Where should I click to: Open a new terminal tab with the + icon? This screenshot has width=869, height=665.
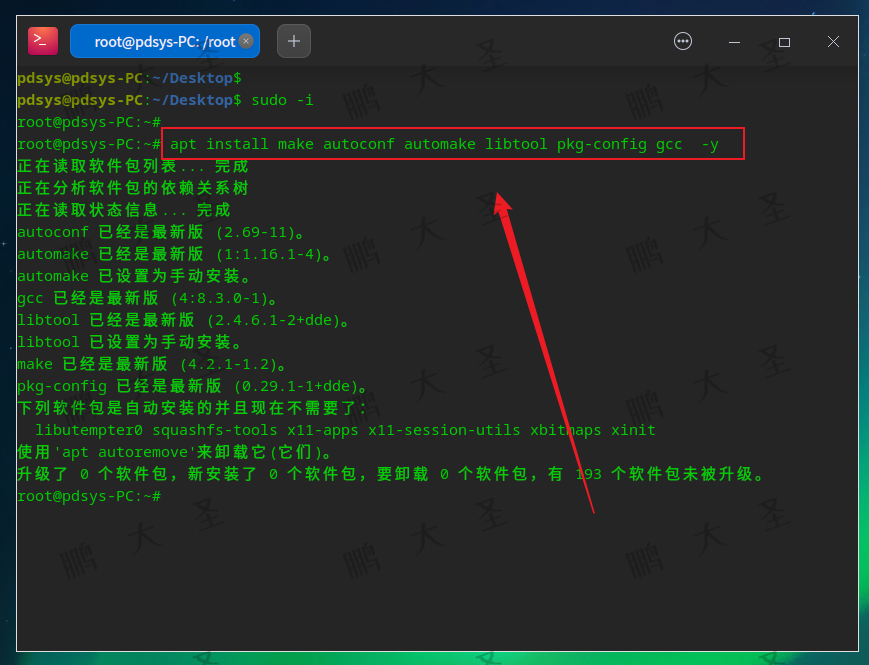click(x=291, y=41)
